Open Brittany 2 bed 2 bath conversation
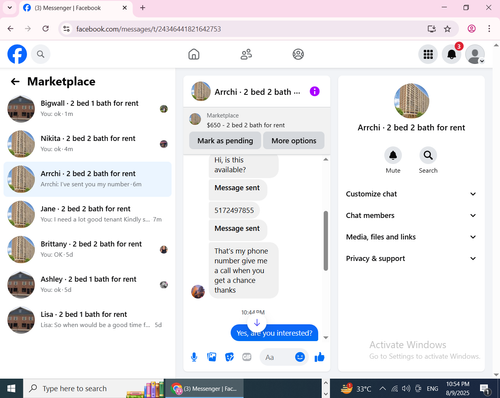The height and width of the screenshot is (398, 500). click(87, 249)
